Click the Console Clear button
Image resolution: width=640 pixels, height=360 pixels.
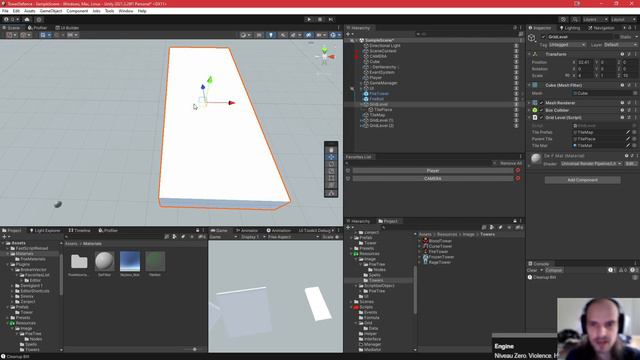[532, 270]
